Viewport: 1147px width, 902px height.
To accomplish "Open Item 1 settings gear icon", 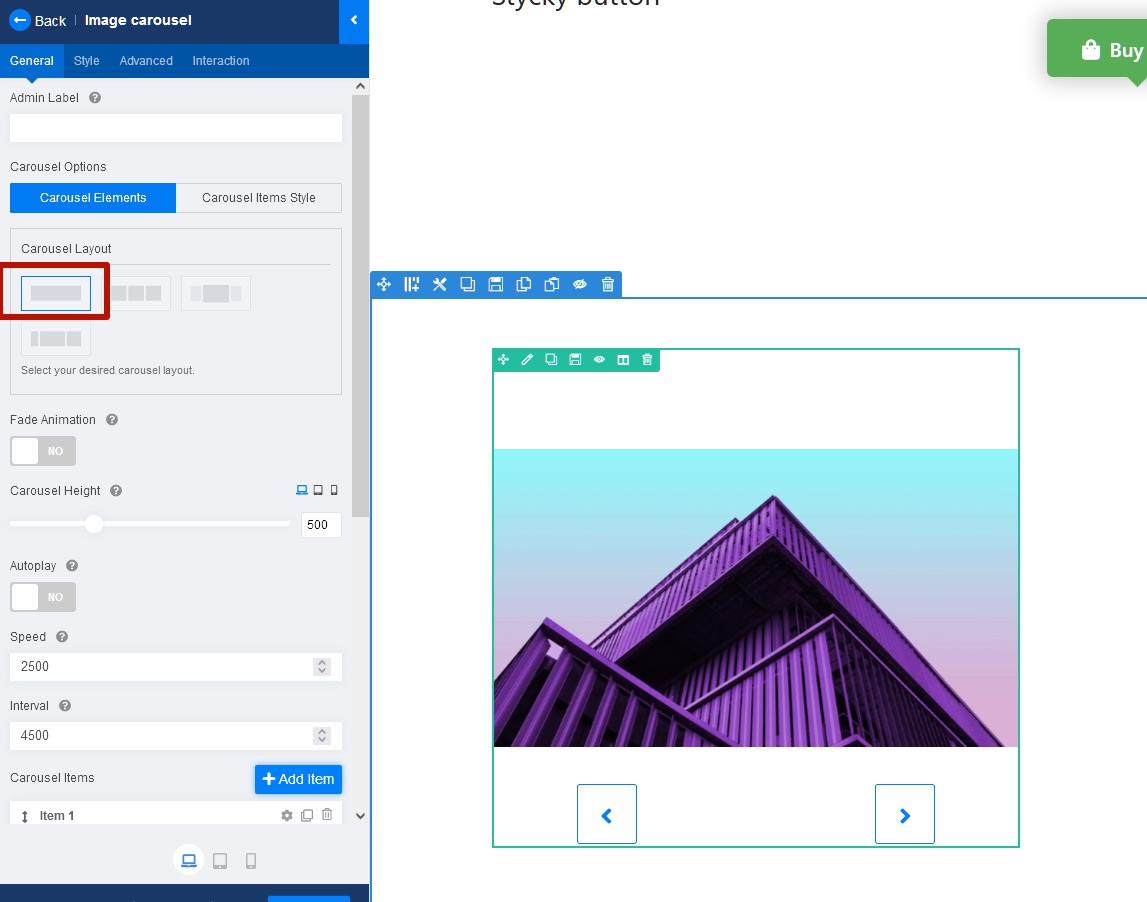I will coord(287,816).
